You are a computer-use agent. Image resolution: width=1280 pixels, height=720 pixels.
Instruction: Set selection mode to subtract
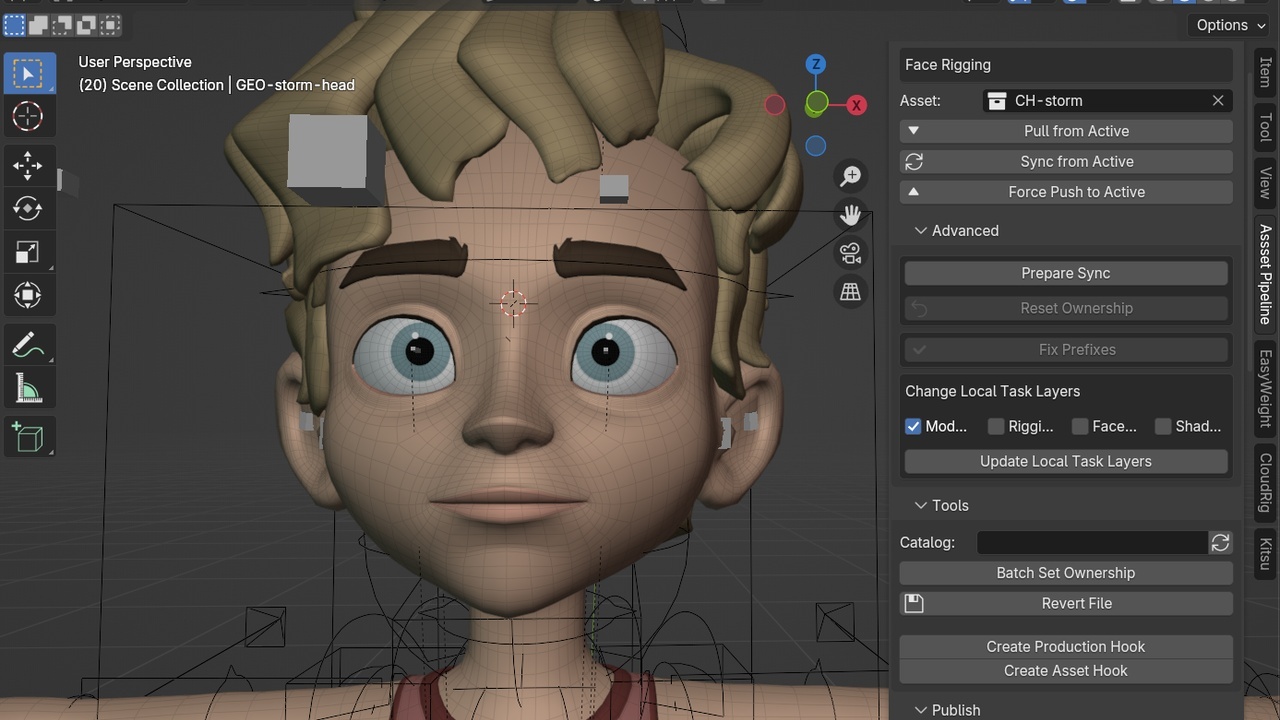point(63,24)
